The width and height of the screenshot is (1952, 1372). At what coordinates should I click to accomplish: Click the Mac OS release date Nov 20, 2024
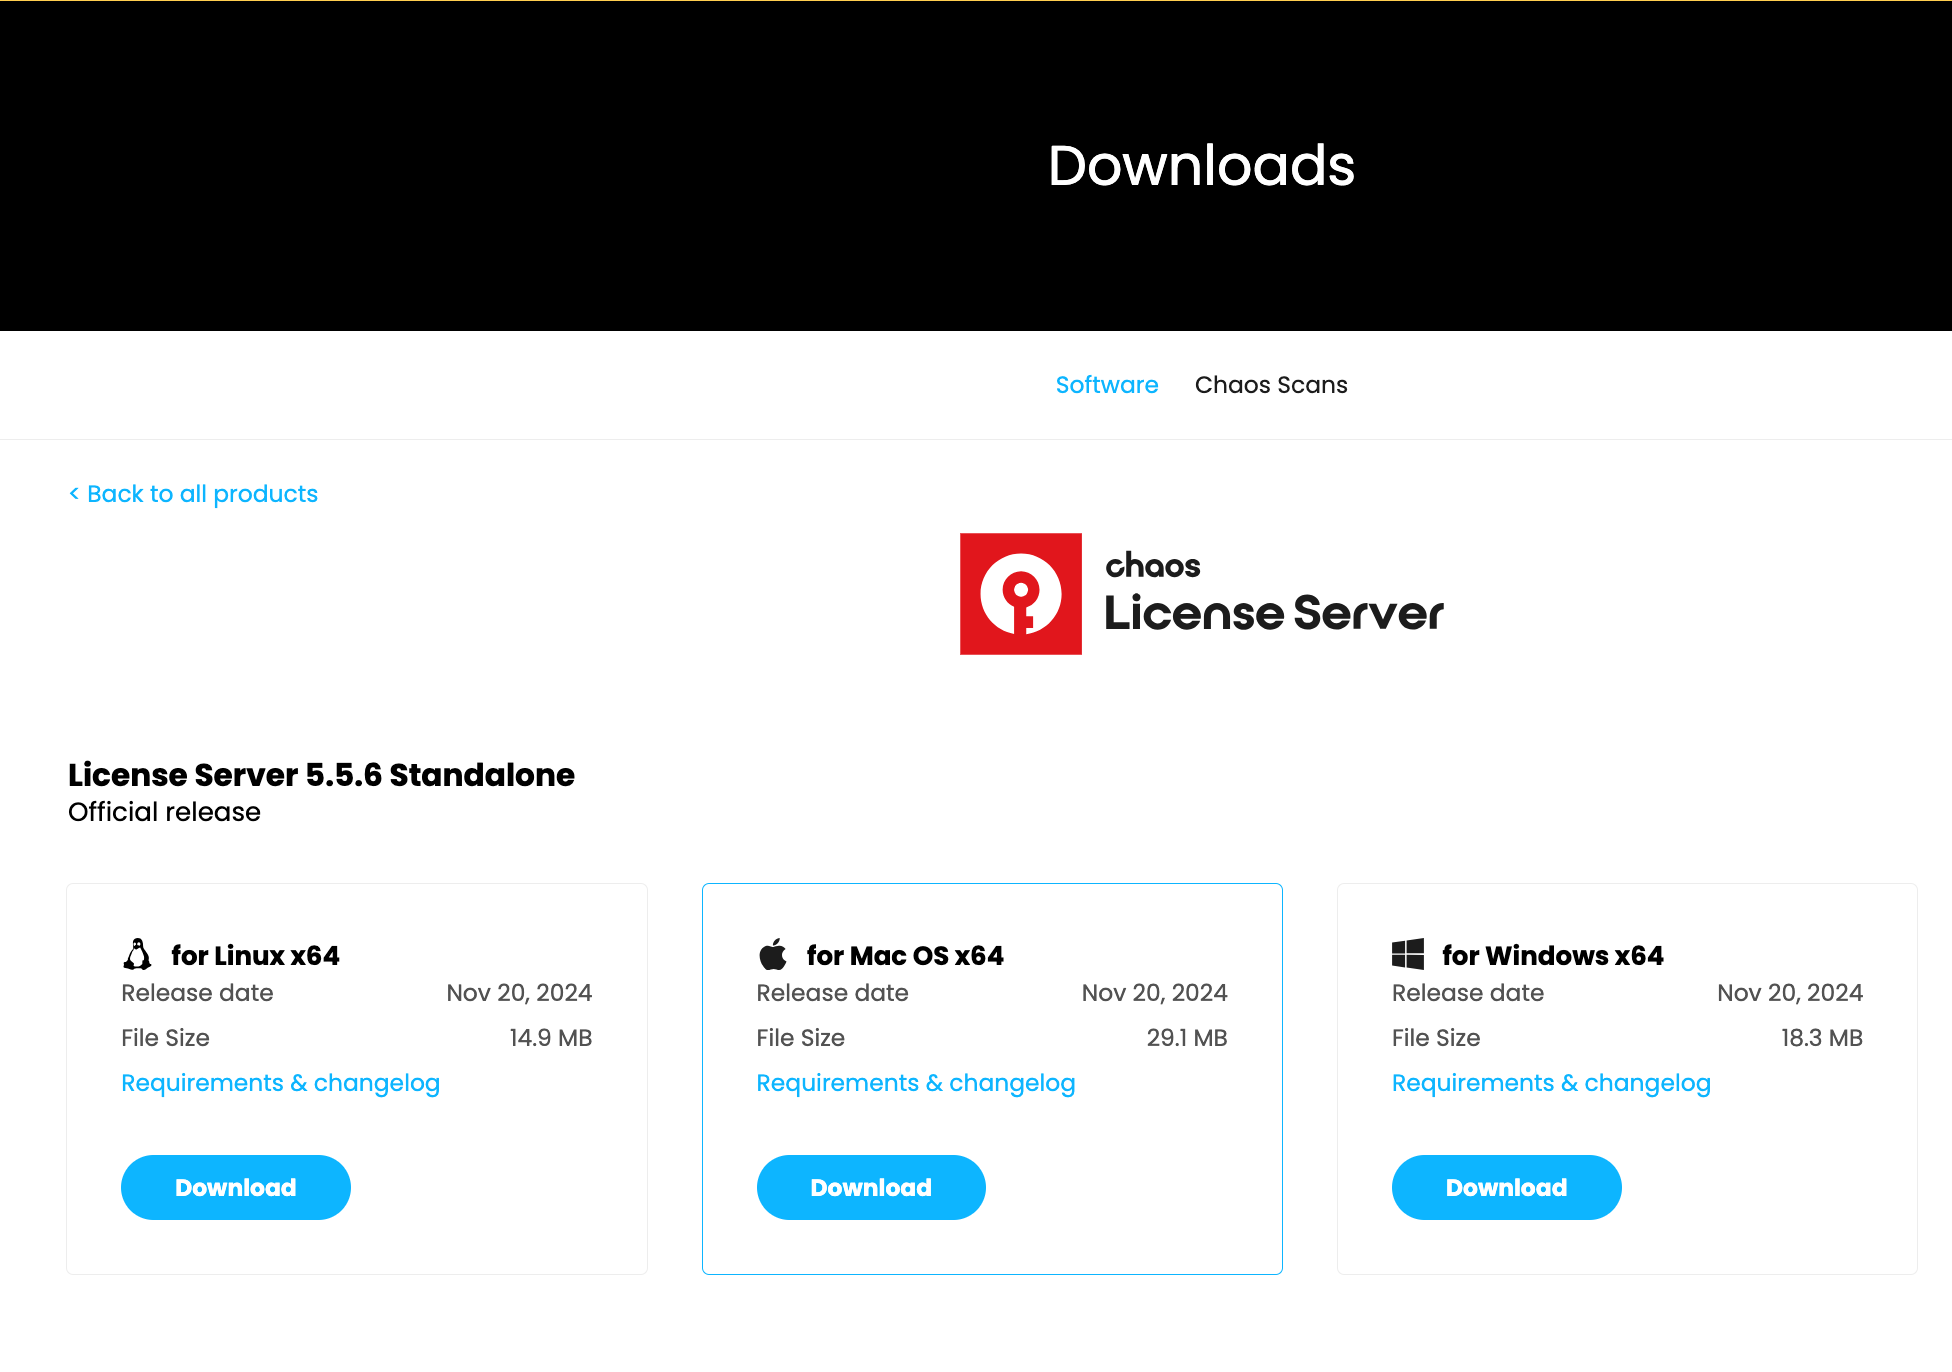click(x=1155, y=993)
